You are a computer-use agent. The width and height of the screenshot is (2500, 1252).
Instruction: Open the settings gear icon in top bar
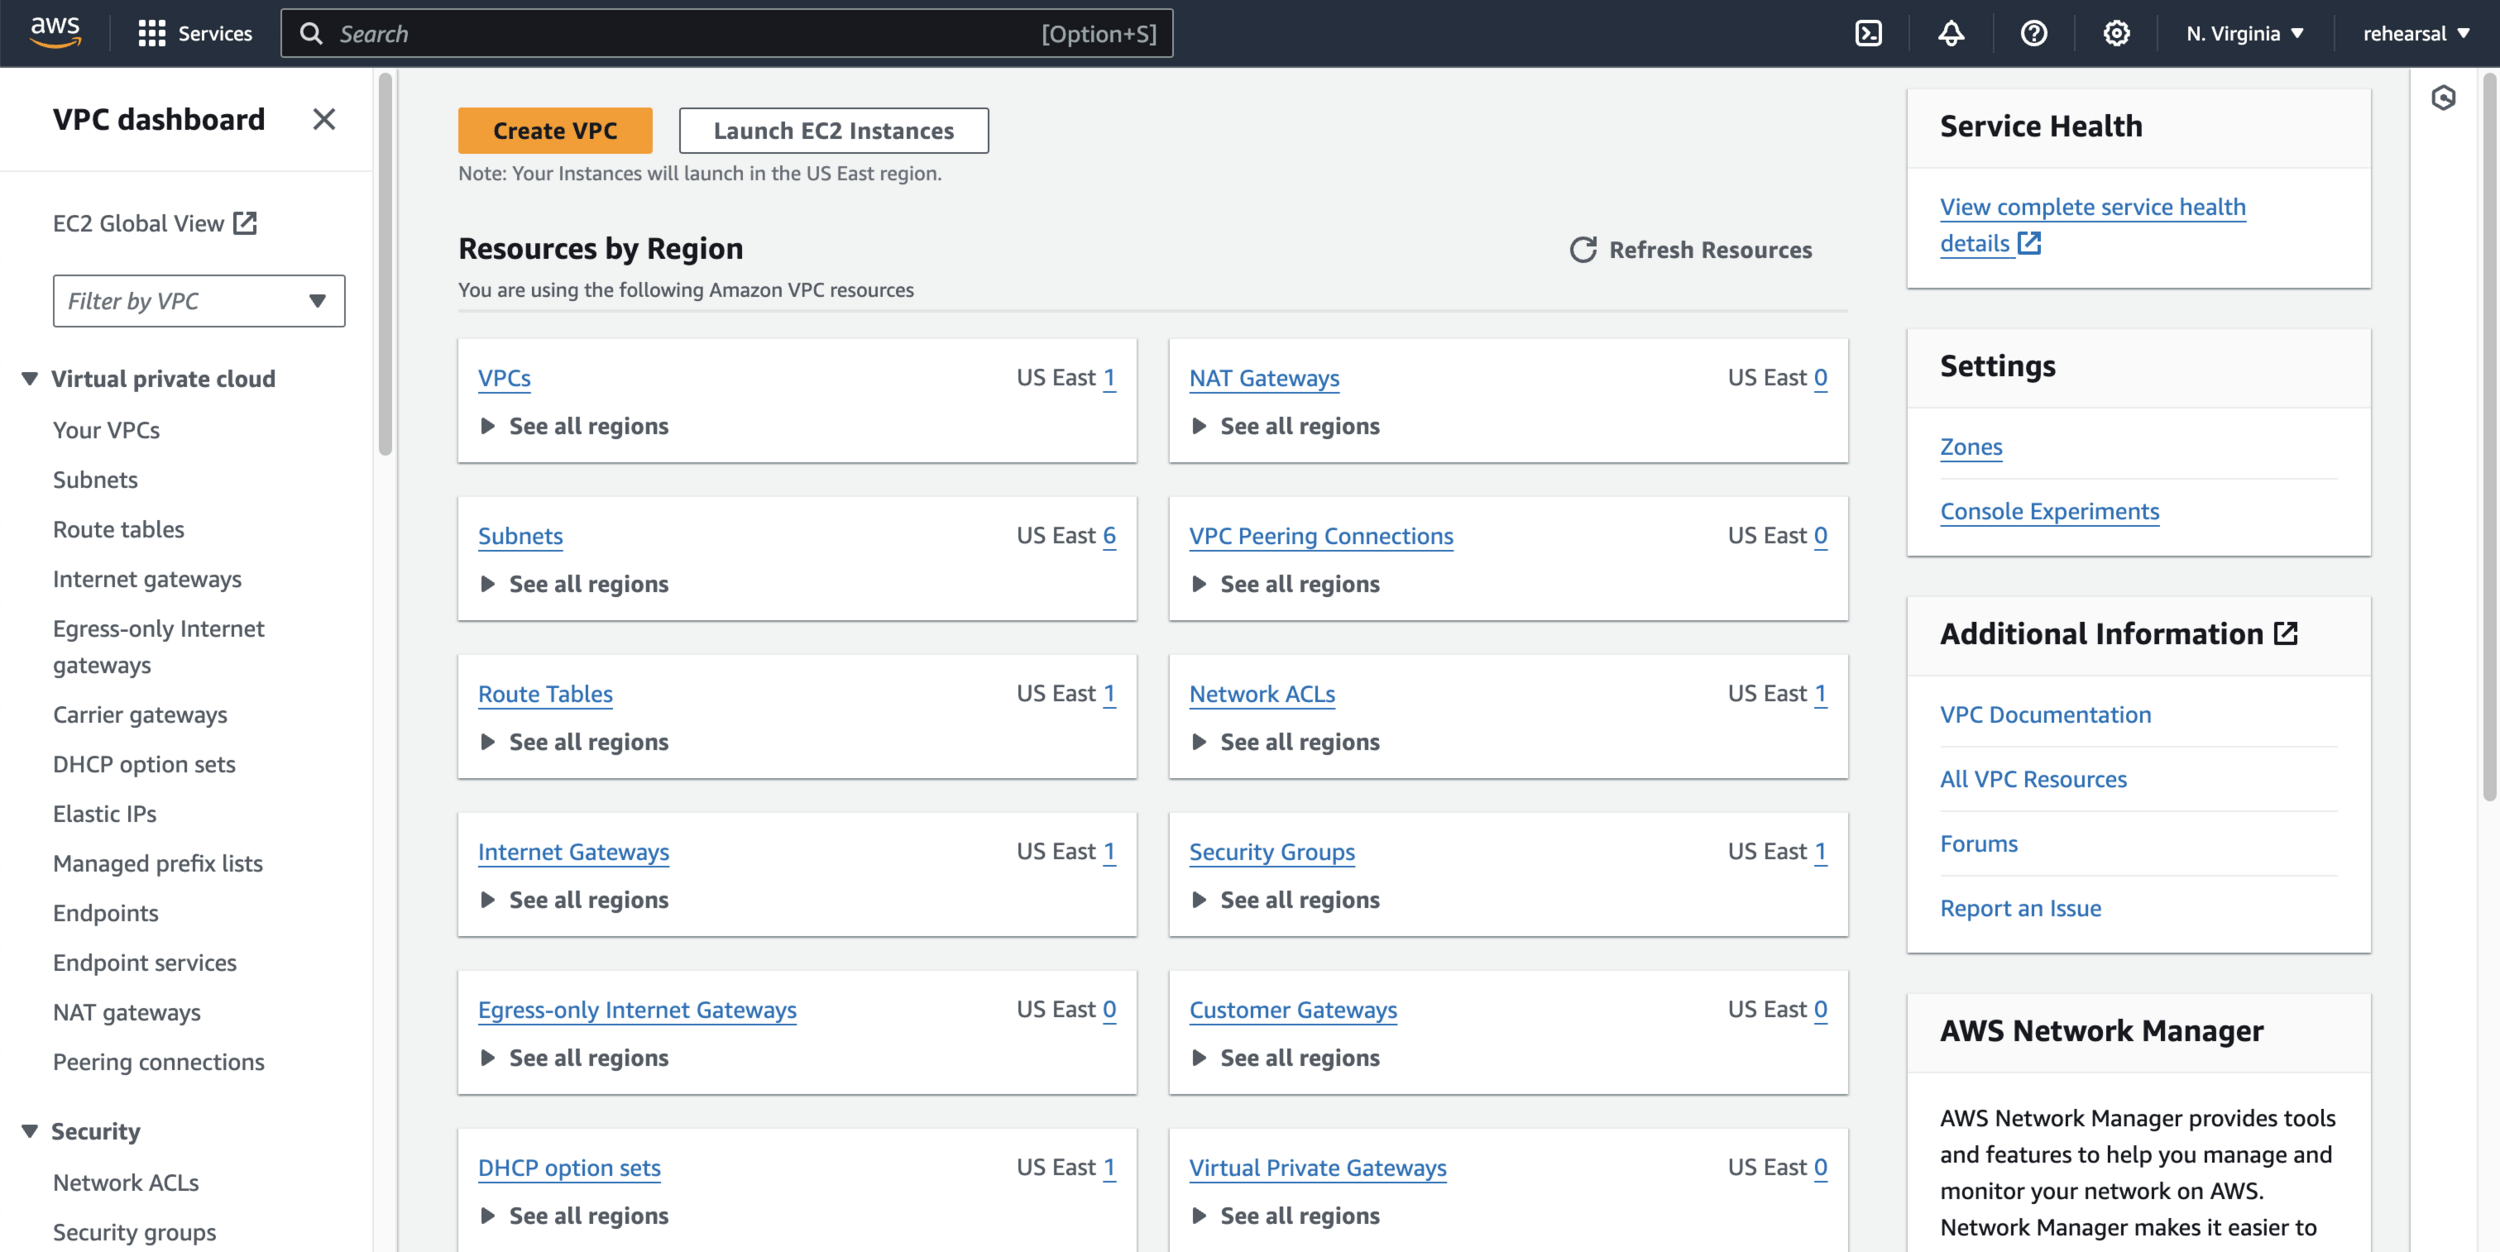pos(2116,34)
